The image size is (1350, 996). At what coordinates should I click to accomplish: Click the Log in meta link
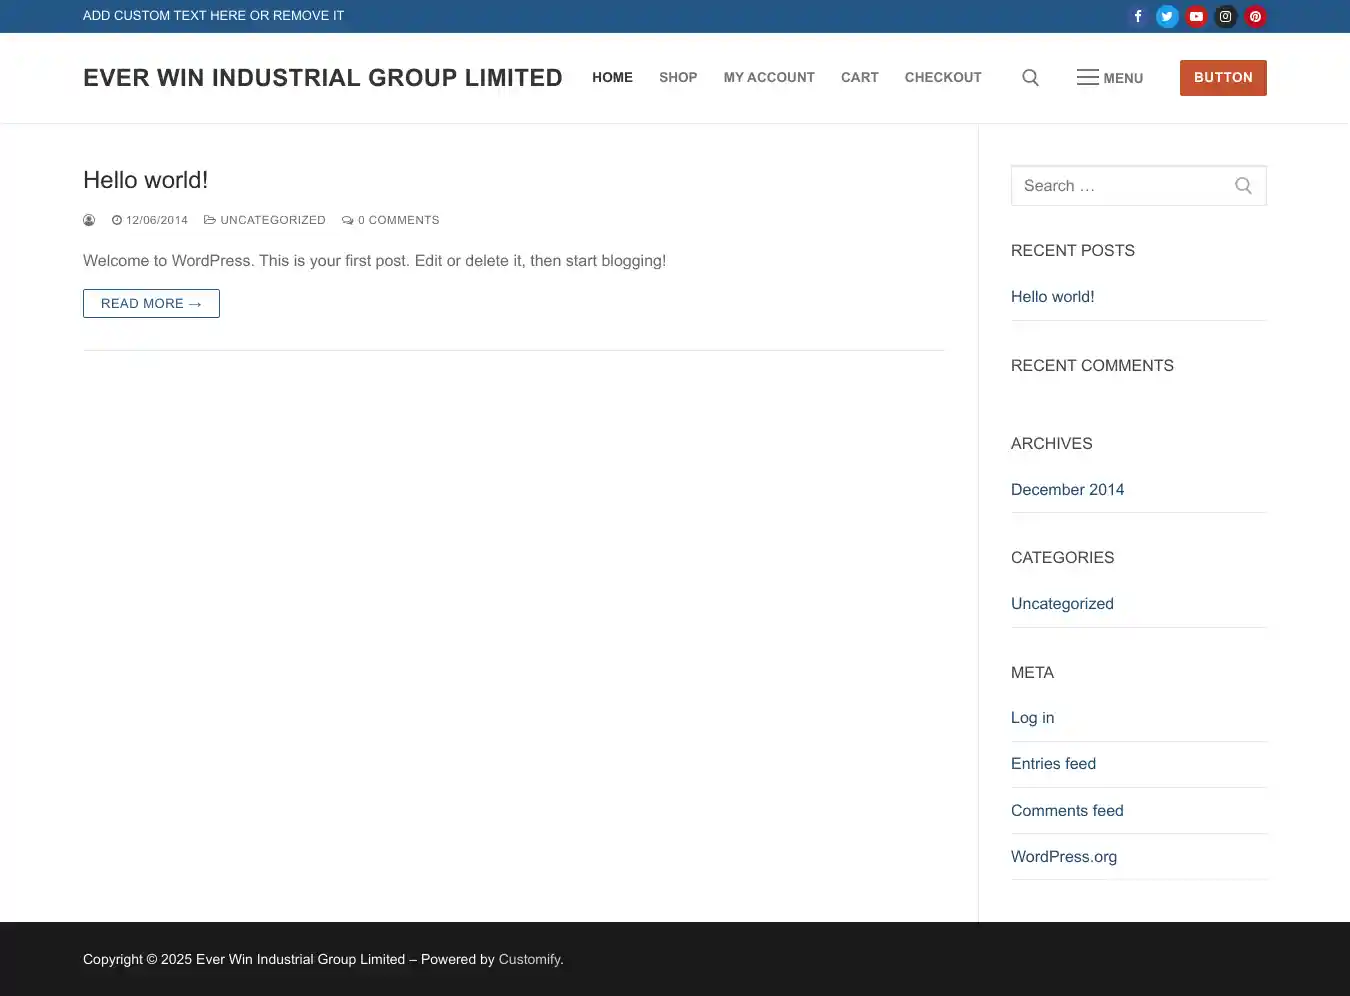1032,718
